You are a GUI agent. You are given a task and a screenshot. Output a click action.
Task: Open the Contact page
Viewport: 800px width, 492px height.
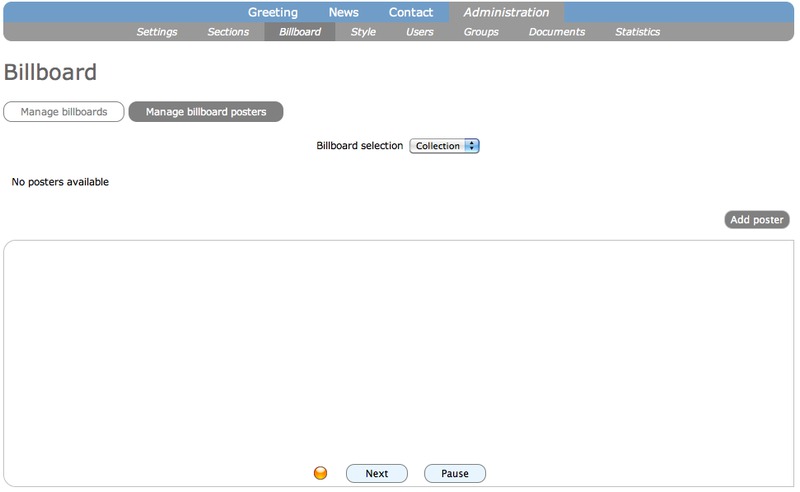(411, 13)
